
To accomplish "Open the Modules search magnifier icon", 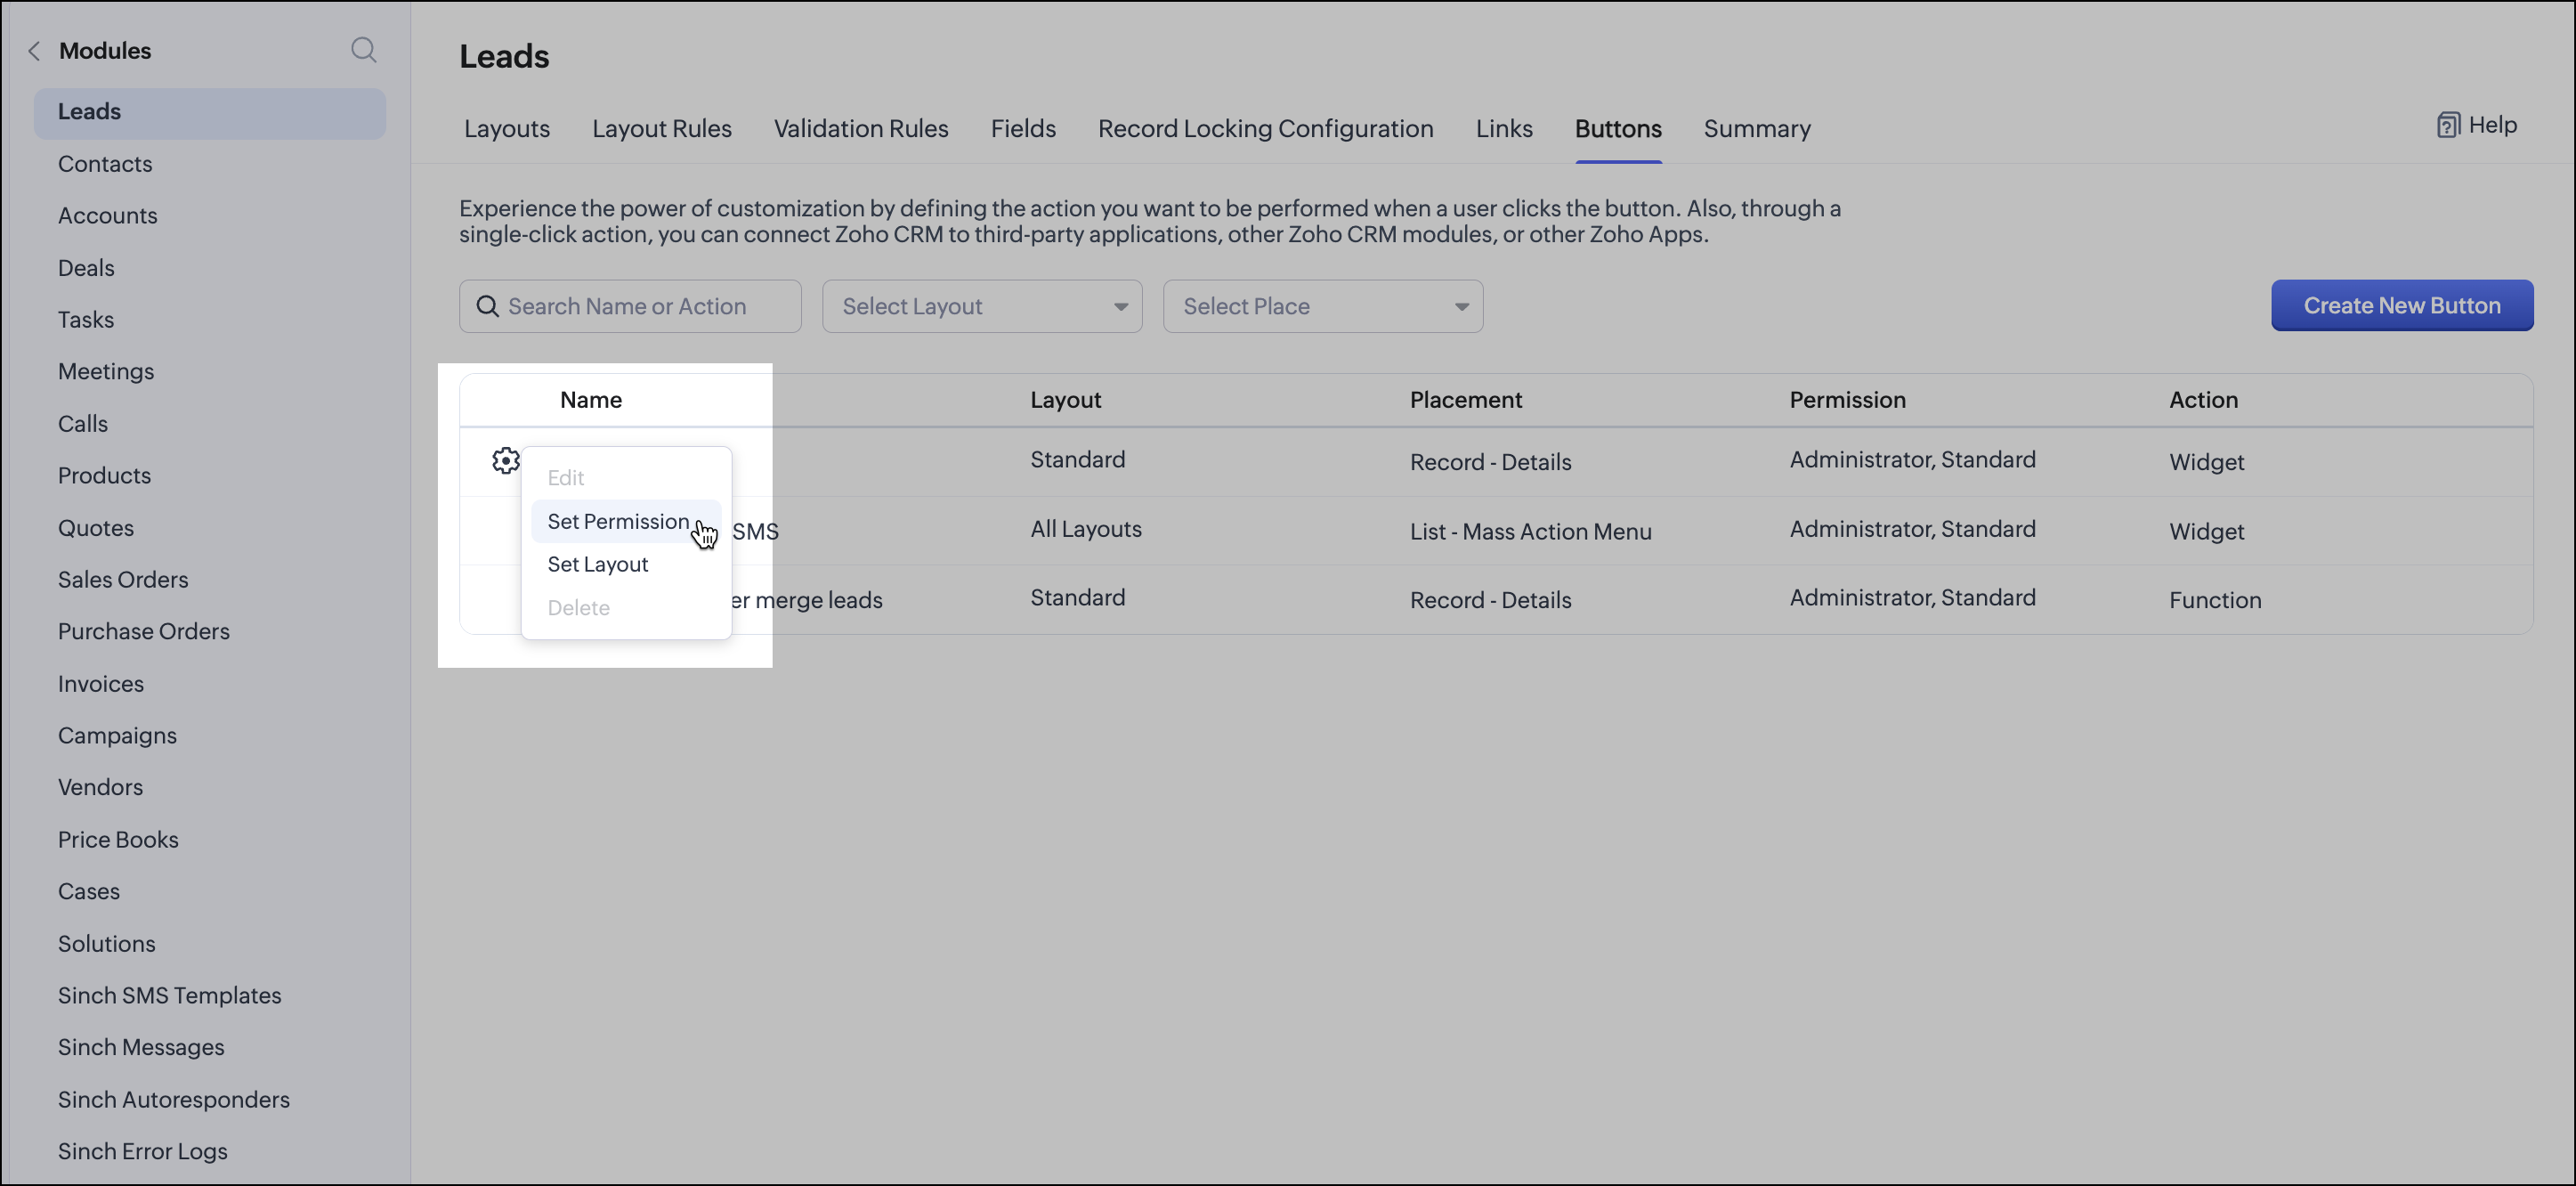I will pyautogui.click(x=364, y=50).
